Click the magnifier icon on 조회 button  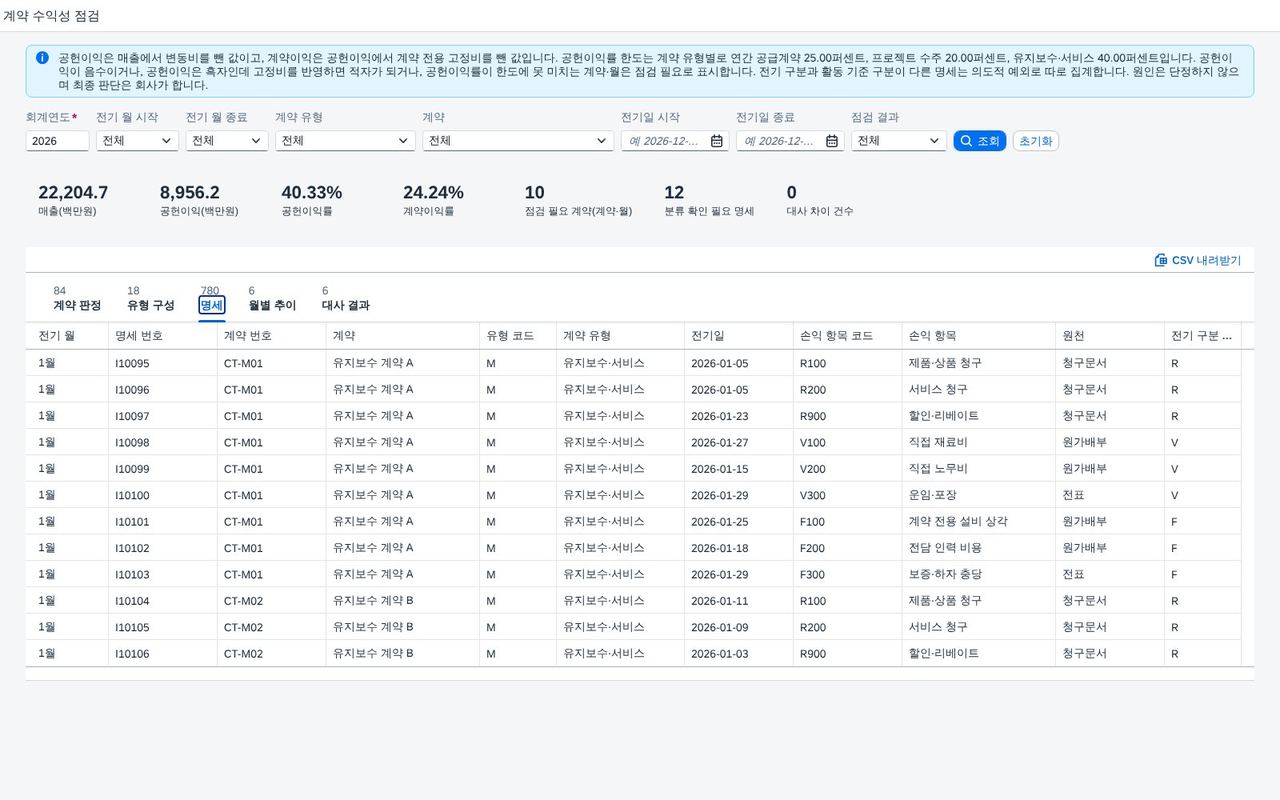click(x=966, y=141)
